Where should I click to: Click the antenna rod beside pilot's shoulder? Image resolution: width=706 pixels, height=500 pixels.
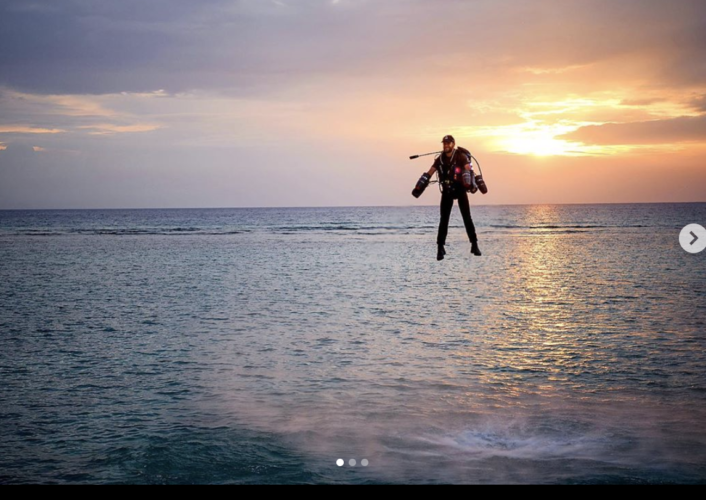coord(424,155)
